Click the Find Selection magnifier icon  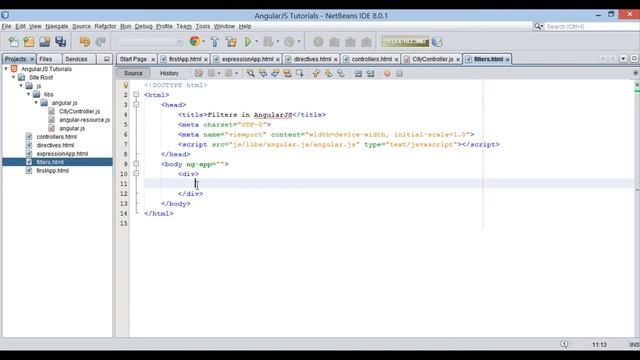251,73
